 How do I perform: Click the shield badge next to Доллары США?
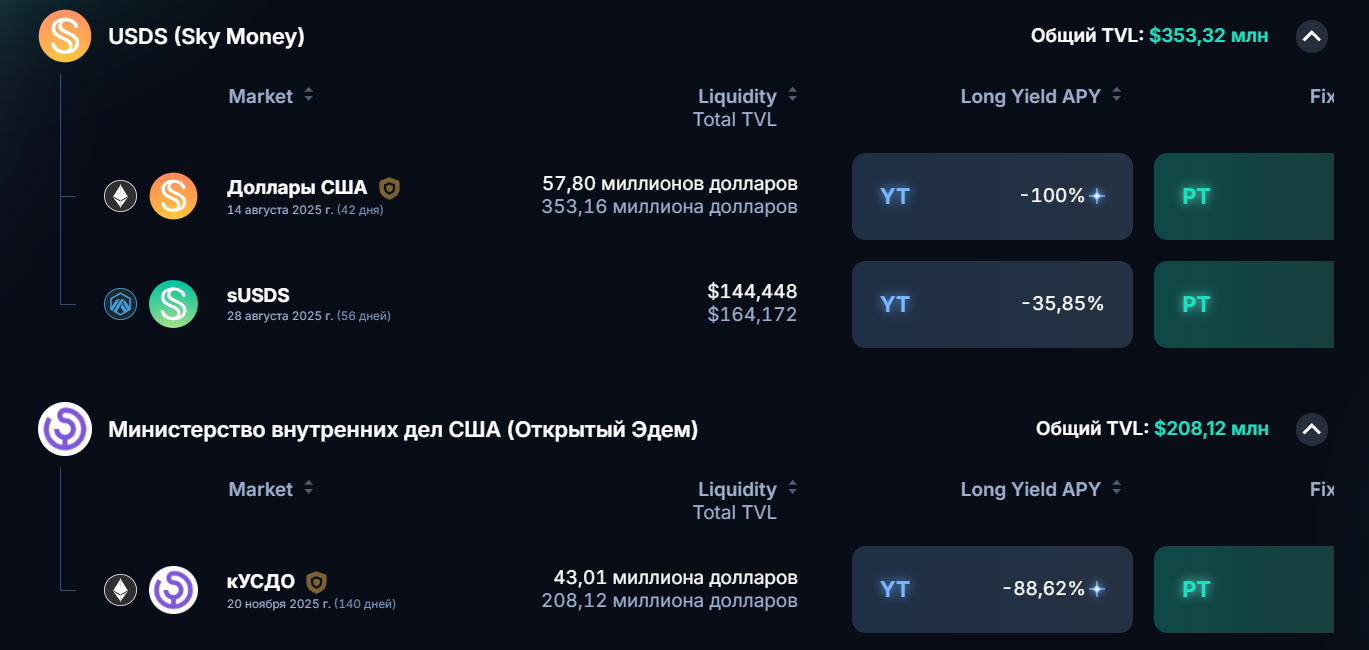(389, 188)
